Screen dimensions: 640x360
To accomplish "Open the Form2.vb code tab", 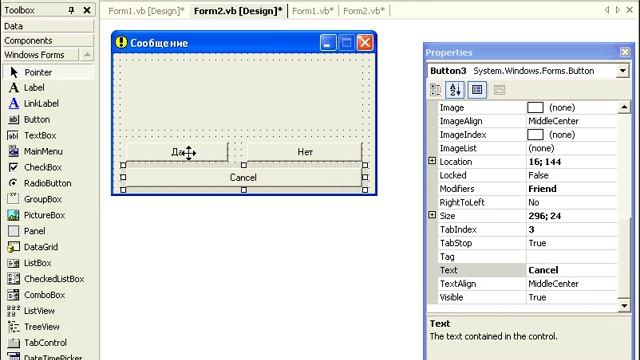I will click(364, 11).
